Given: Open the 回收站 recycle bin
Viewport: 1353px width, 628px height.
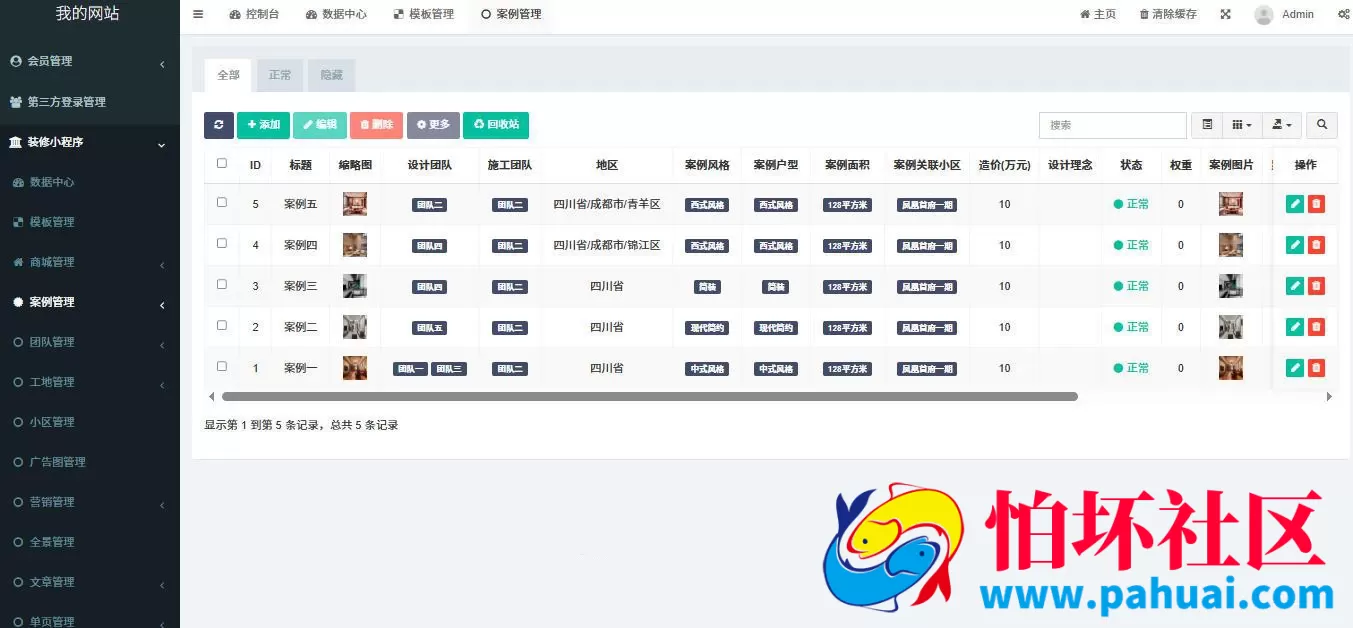Looking at the screenshot, I should (497, 125).
